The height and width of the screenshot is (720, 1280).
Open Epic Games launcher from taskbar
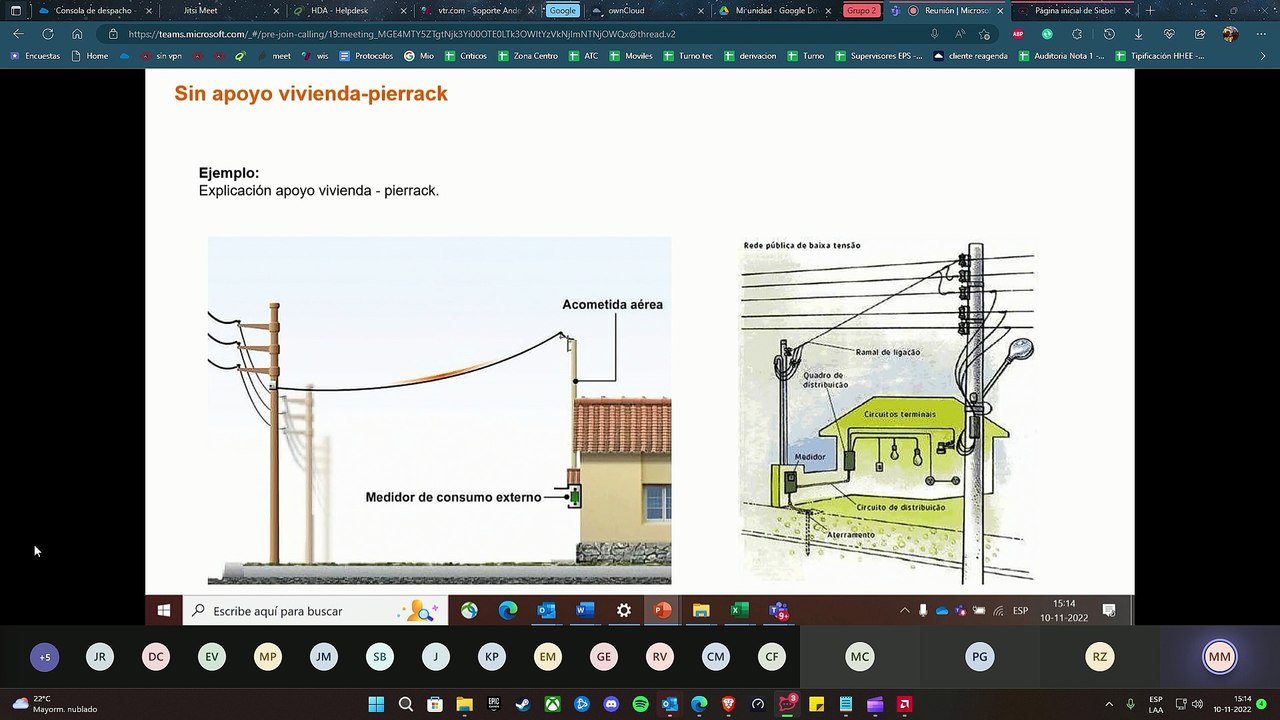click(493, 704)
